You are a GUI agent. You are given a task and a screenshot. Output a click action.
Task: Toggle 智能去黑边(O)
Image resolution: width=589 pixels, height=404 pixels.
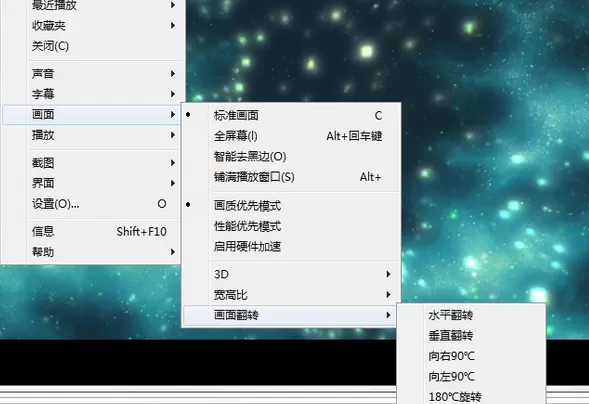tap(291, 156)
